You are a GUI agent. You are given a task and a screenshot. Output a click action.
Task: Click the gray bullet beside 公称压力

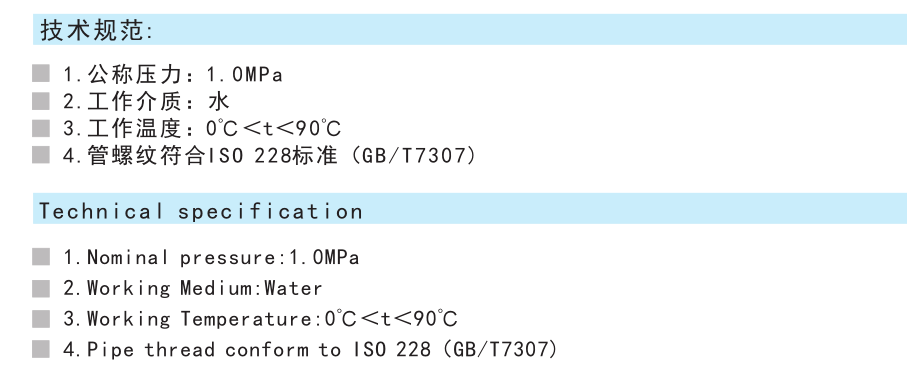[41, 74]
